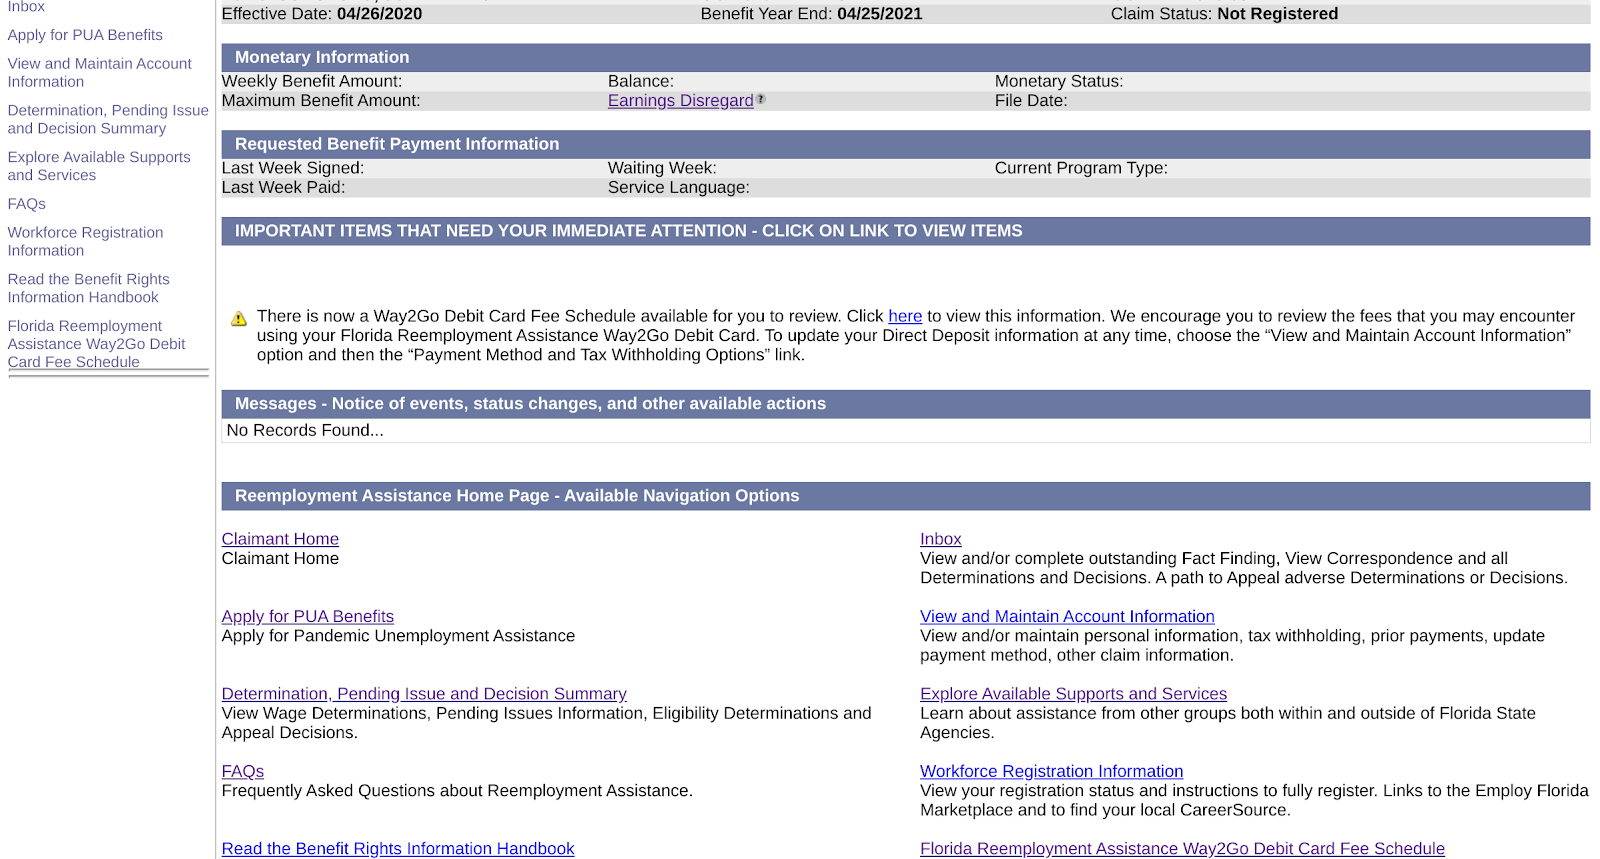Open the Claimant Home link
Image resolution: width=1600 pixels, height=859 pixels.
[x=280, y=539]
